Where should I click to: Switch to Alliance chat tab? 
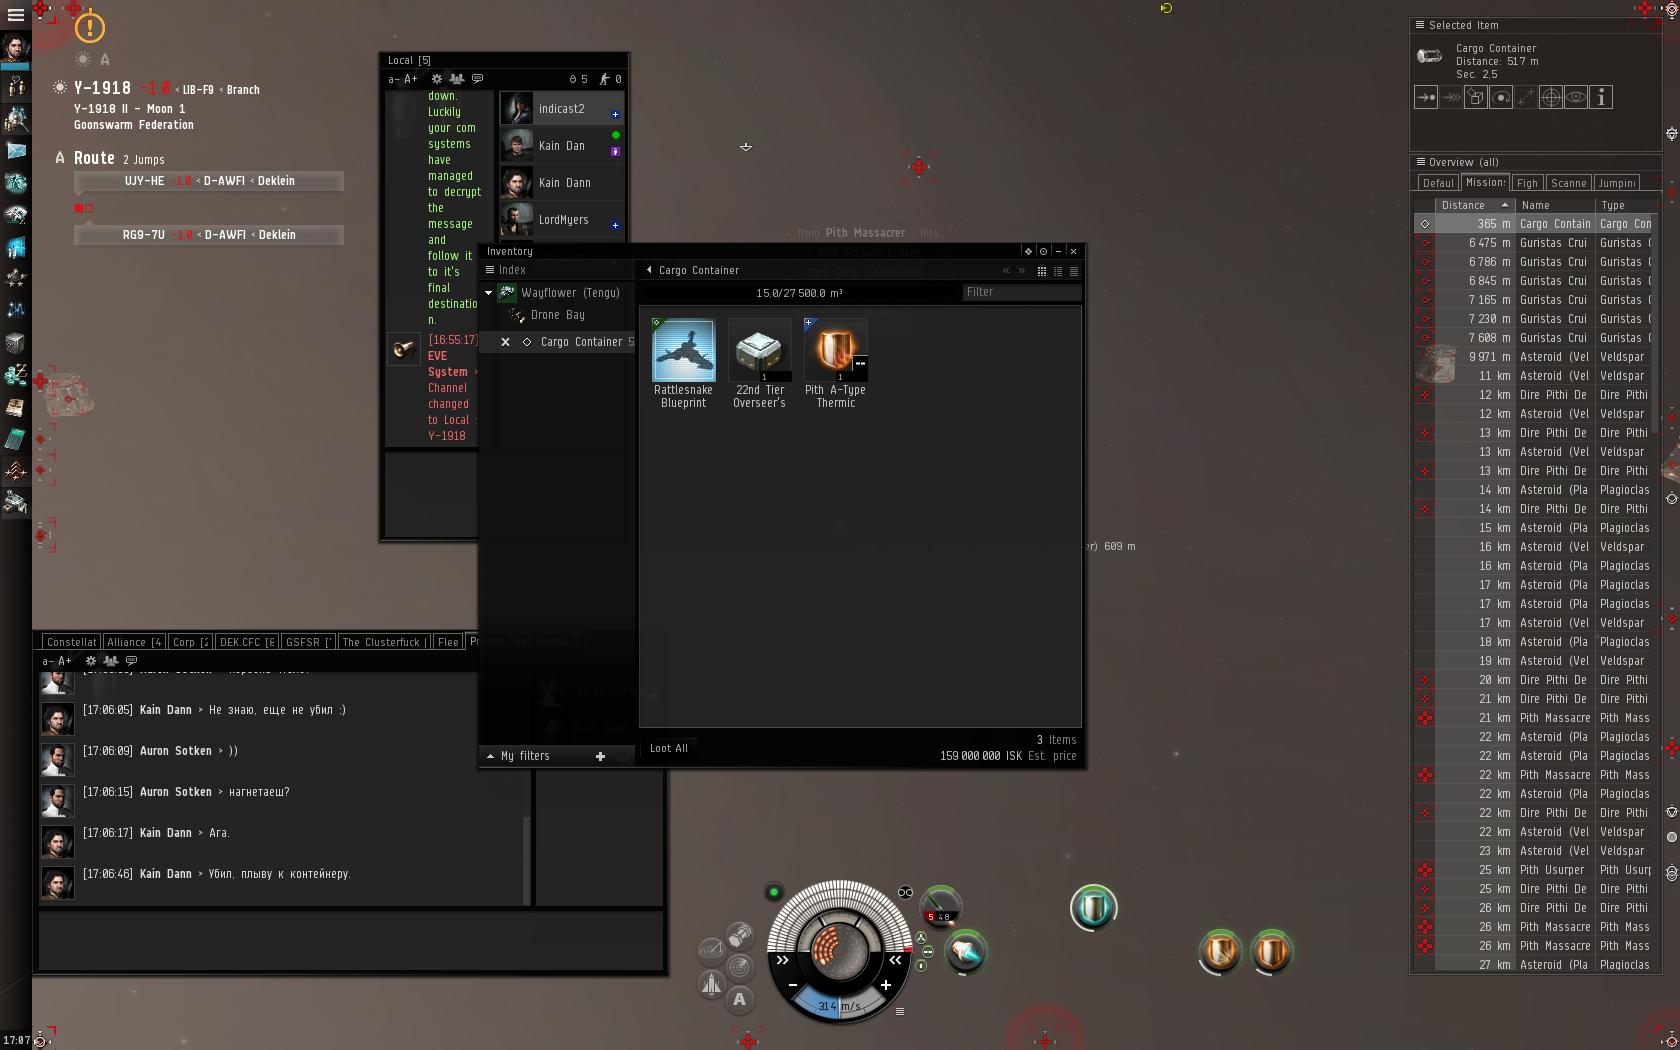pos(134,642)
